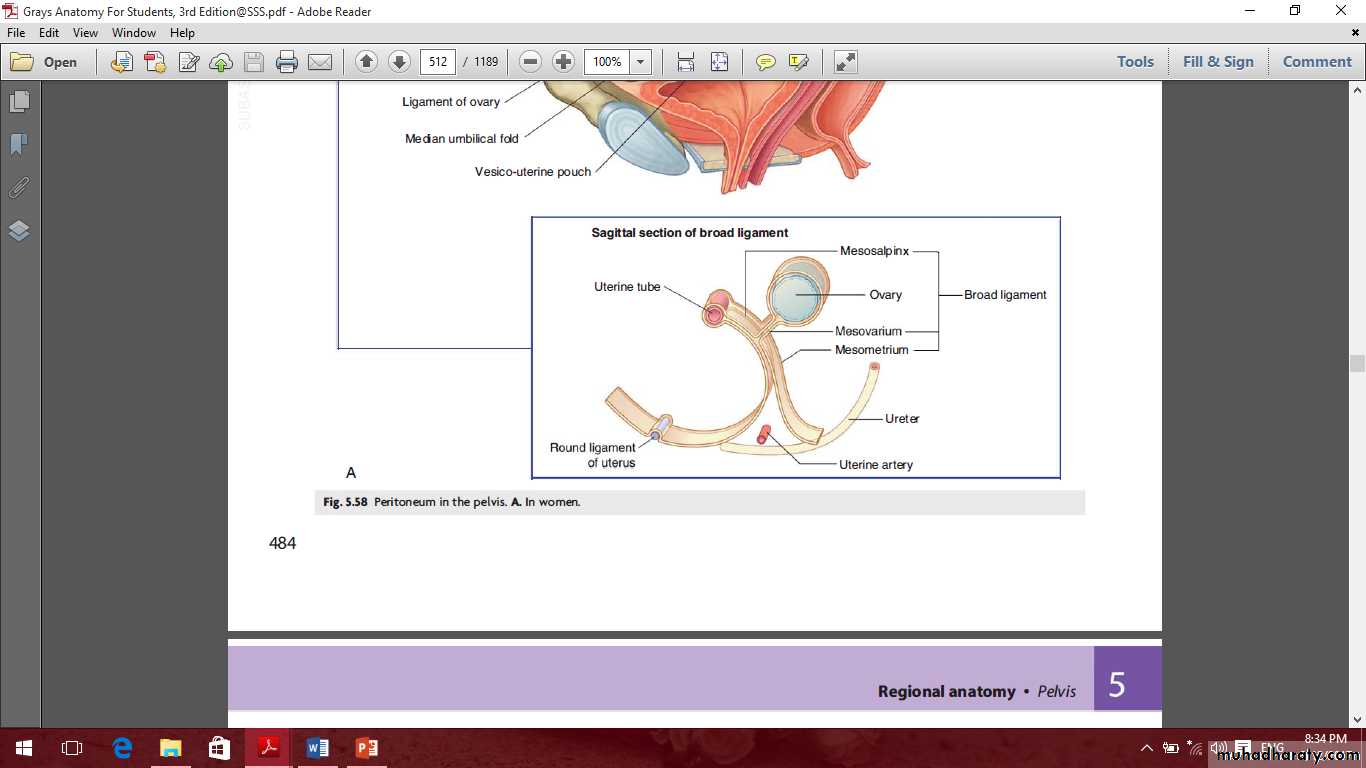The height and width of the screenshot is (768, 1366).
Task: Add a sticky note comment
Action: coord(765,62)
